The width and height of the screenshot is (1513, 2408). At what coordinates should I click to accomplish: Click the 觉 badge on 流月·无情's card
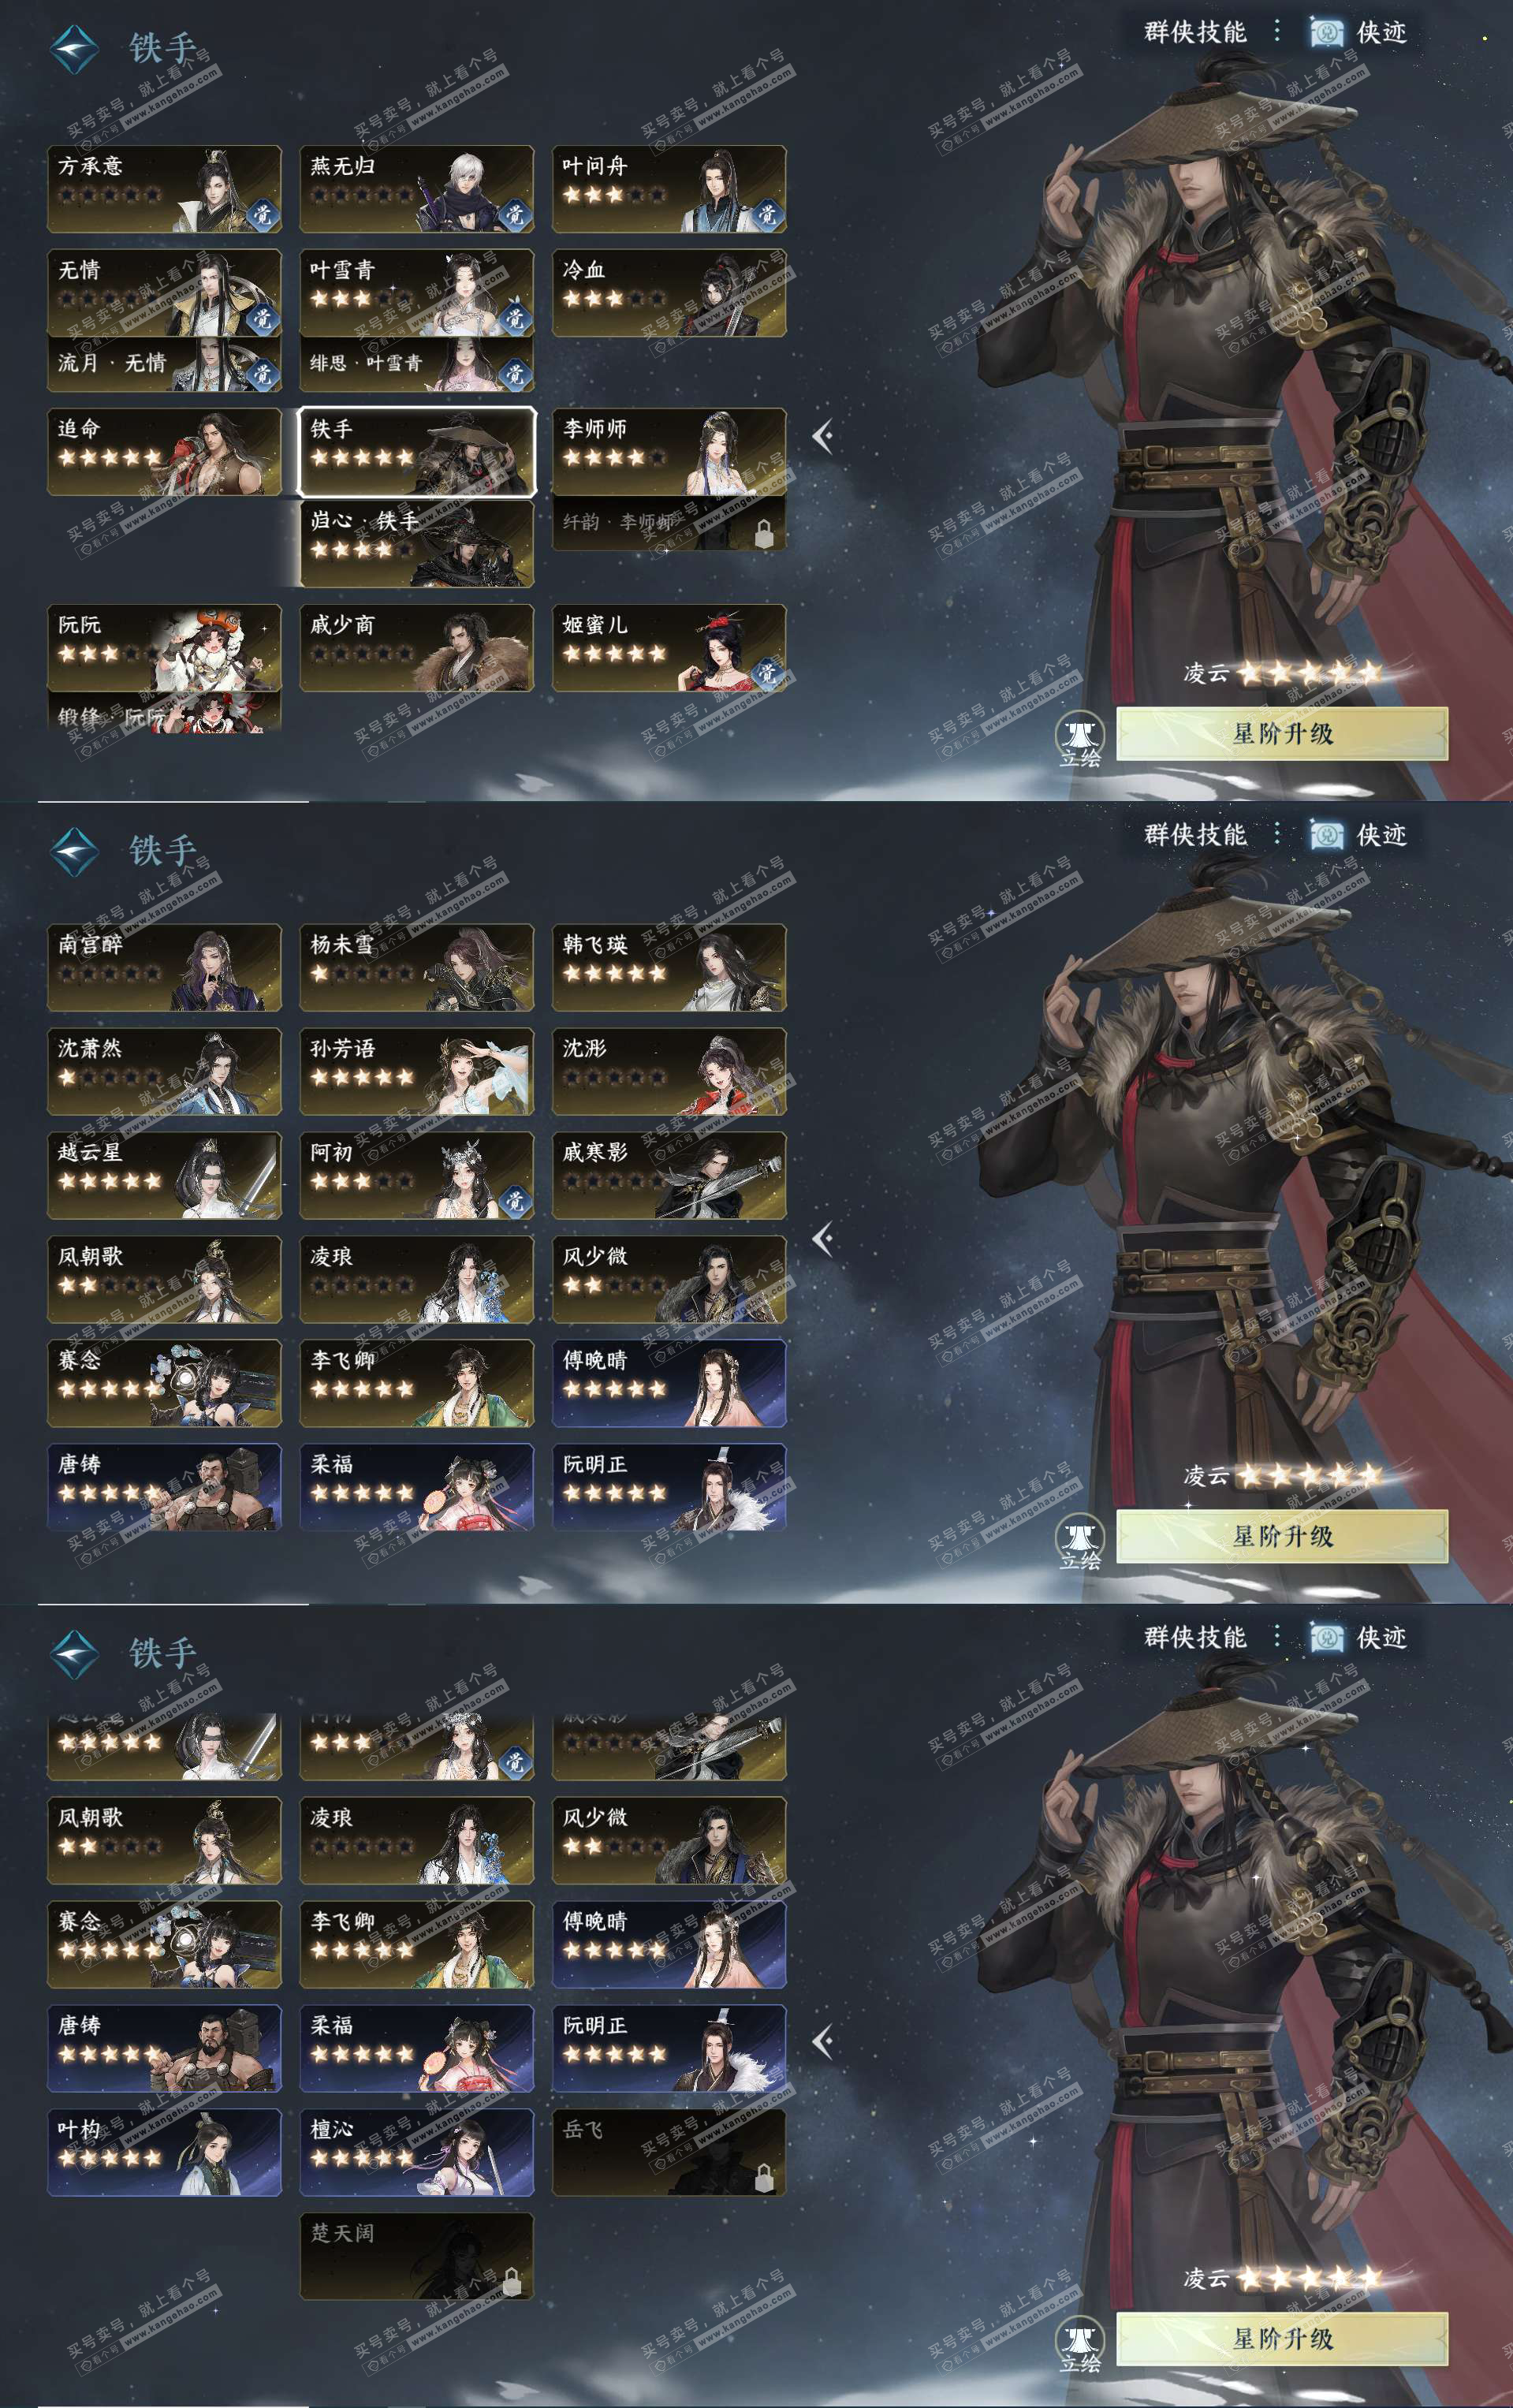coord(262,373)
